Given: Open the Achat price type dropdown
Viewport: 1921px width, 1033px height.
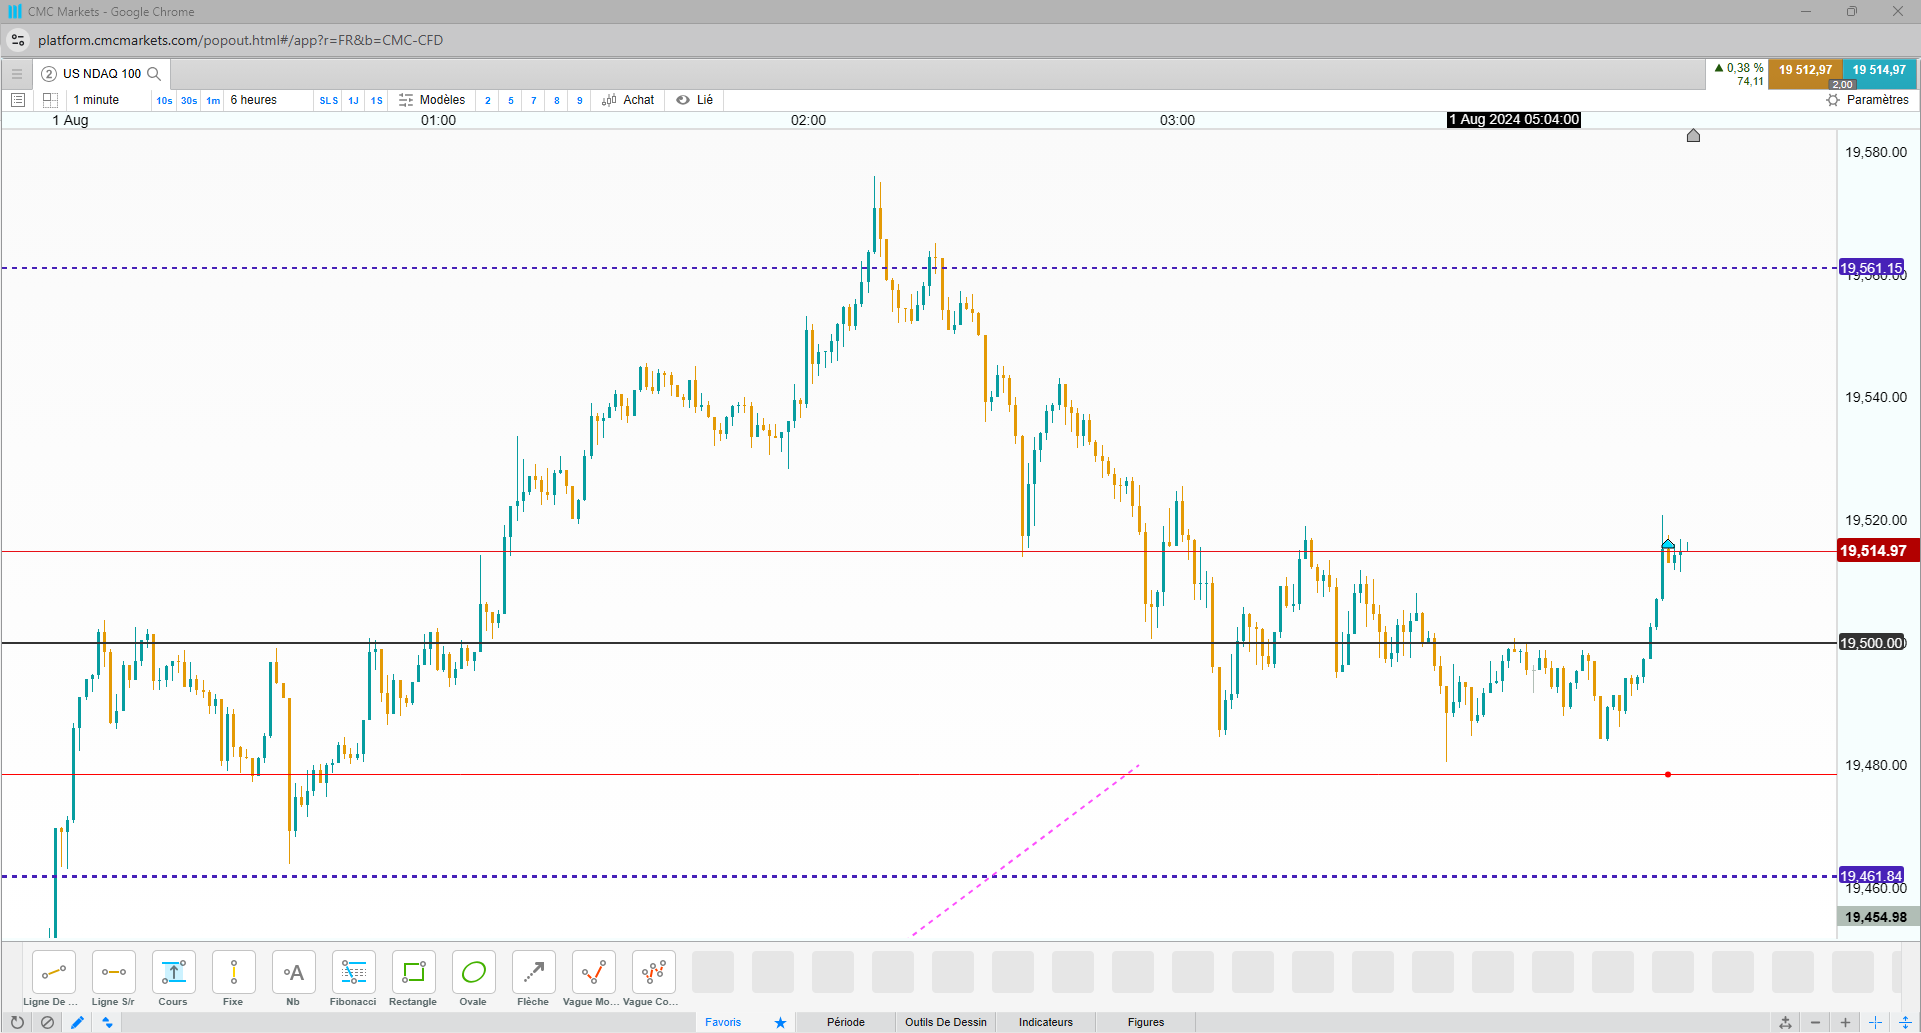Looking at the screenshot, I should [x=628, y=100].
